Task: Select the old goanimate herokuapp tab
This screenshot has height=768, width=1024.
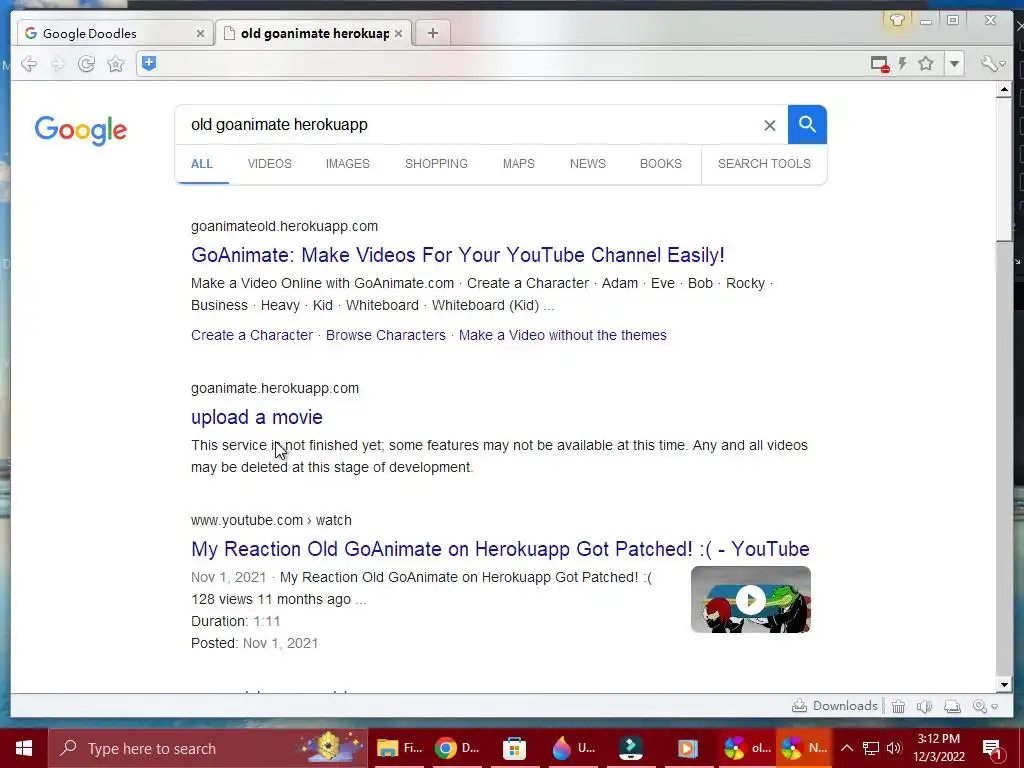Action: (313, 33)
